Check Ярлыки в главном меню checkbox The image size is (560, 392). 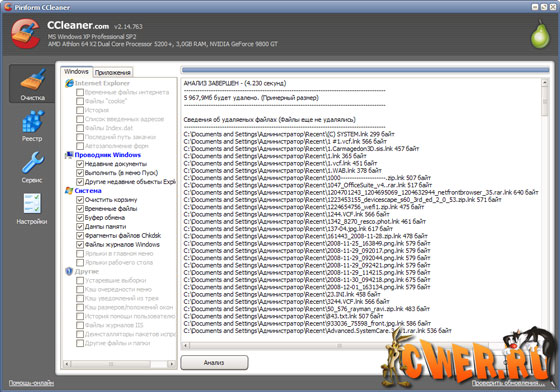pyautogui.click(x=80, y=253)
